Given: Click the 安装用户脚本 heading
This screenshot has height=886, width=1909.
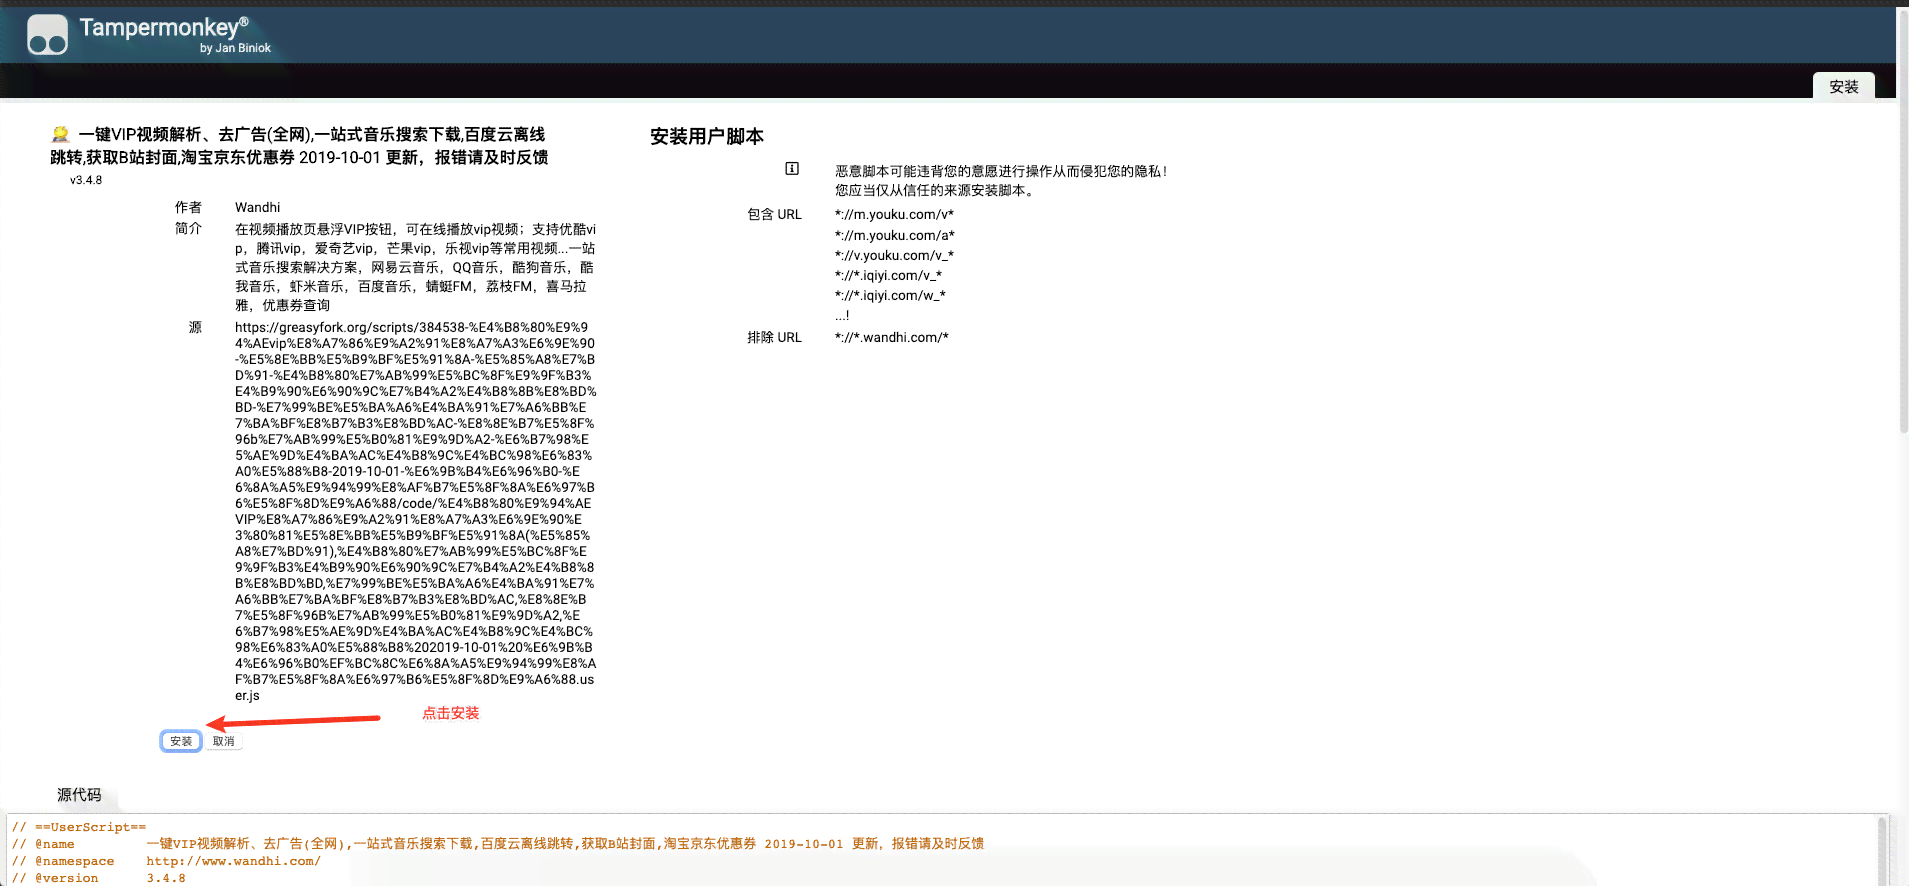Looking at the screenshot, I should point(707,136).
